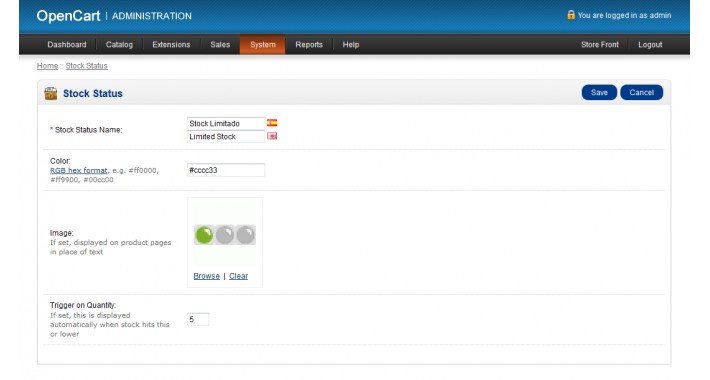Click the 'Trigger on Quantity:' label
Image resolution: width=710 pixels, height=380 pixels.
[83, 305]
